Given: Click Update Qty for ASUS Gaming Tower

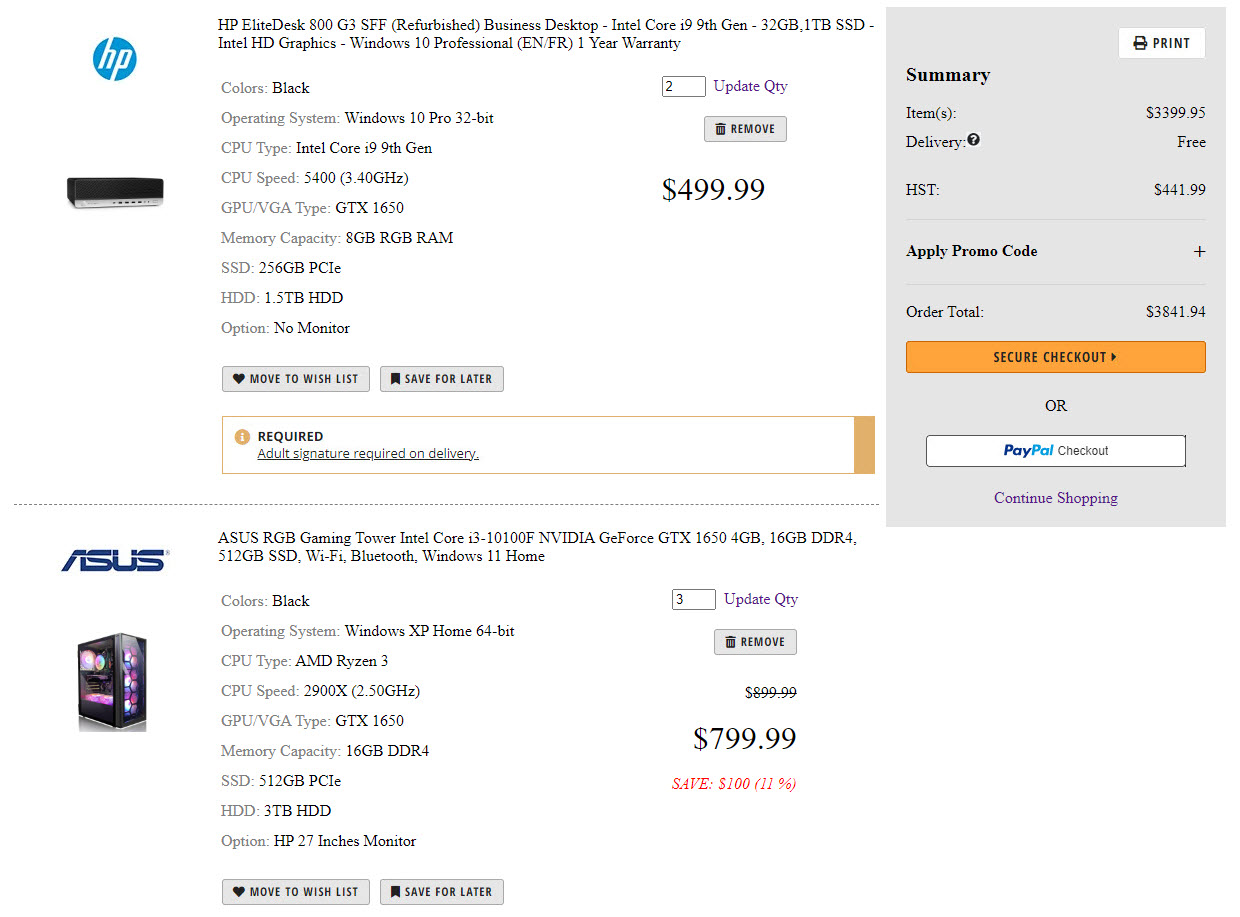Looking at the screenshot, I should (760, 599).
